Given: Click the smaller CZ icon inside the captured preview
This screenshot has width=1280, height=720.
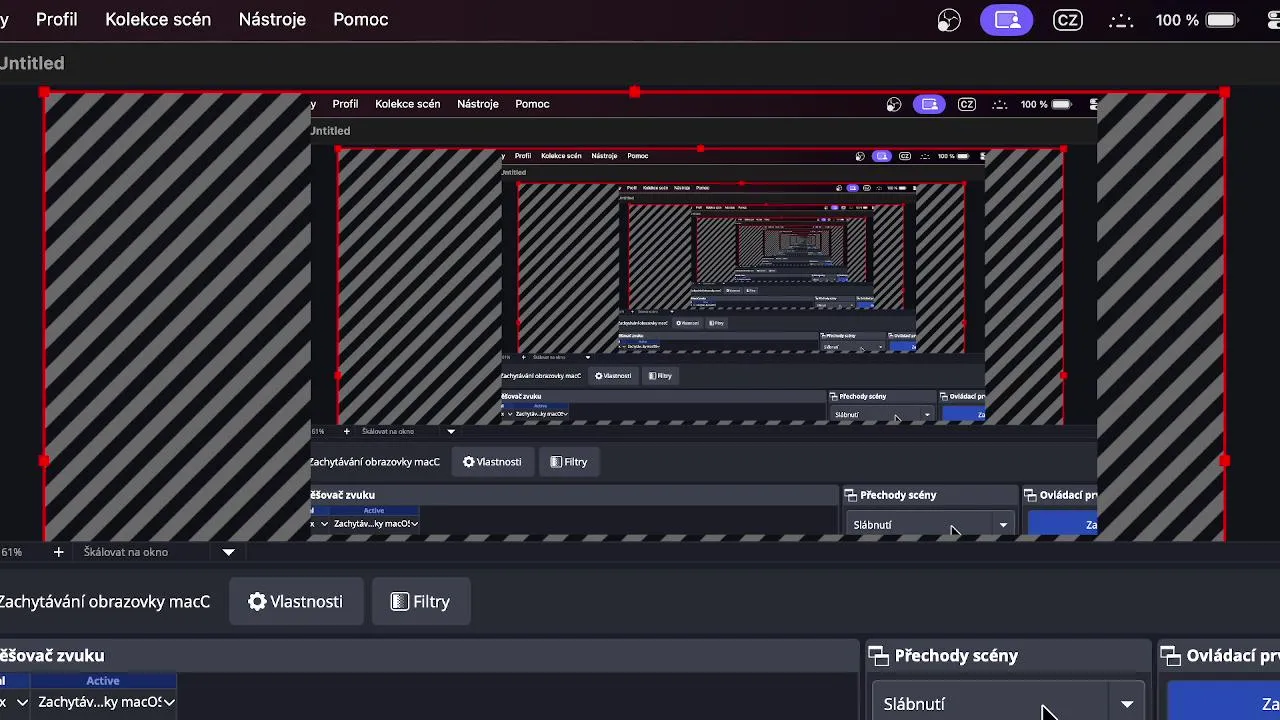Looking at the screenshot, I should click(x=967, y=104).
